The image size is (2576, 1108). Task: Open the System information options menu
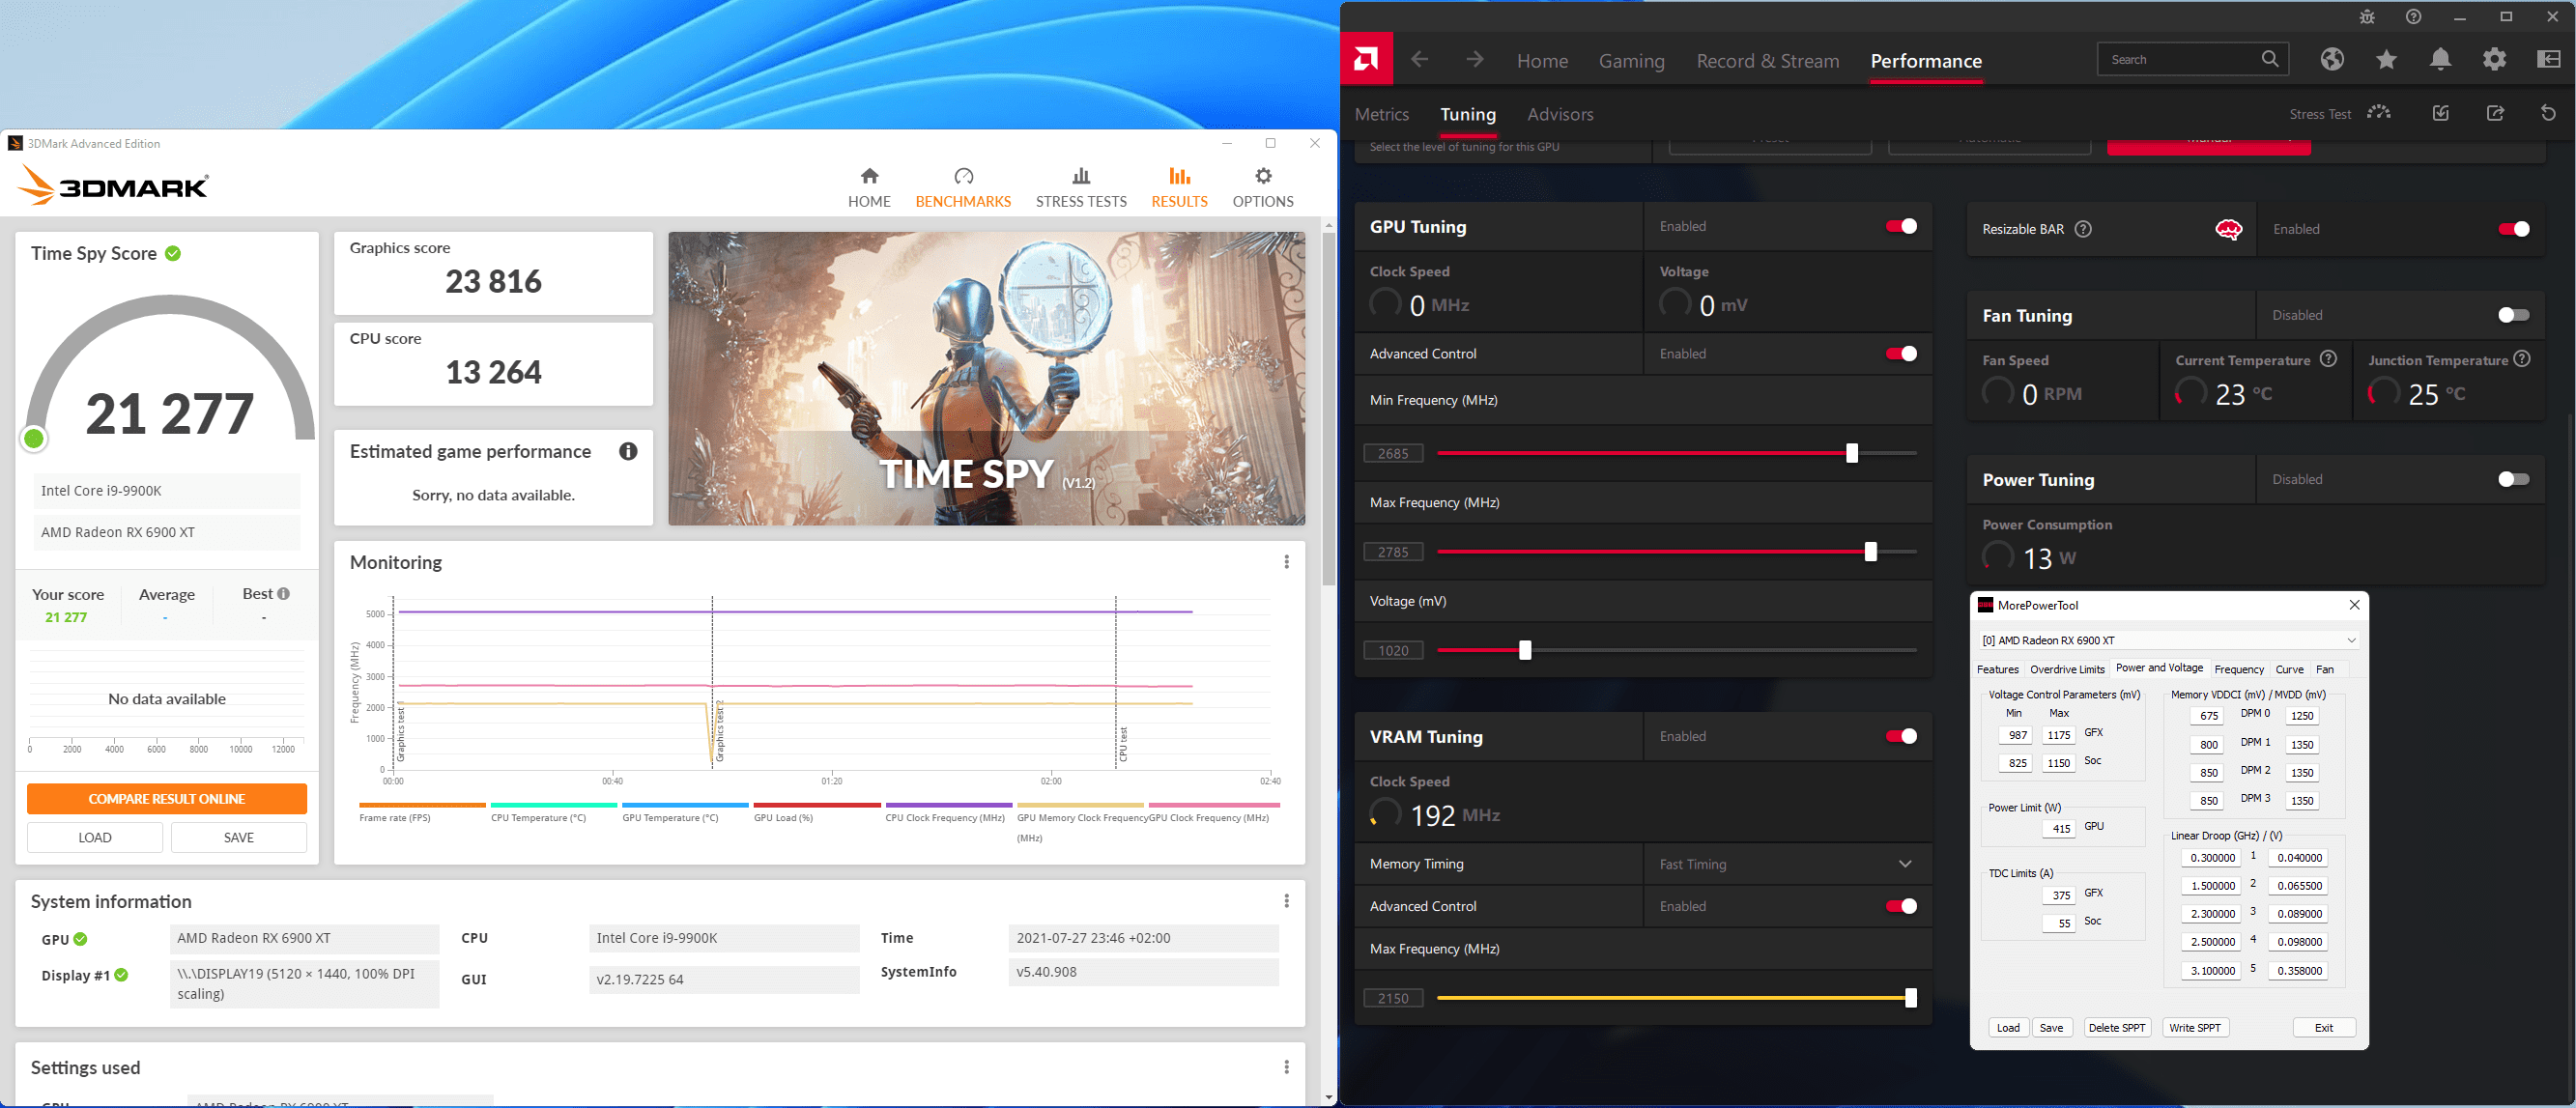(1286, 901)
